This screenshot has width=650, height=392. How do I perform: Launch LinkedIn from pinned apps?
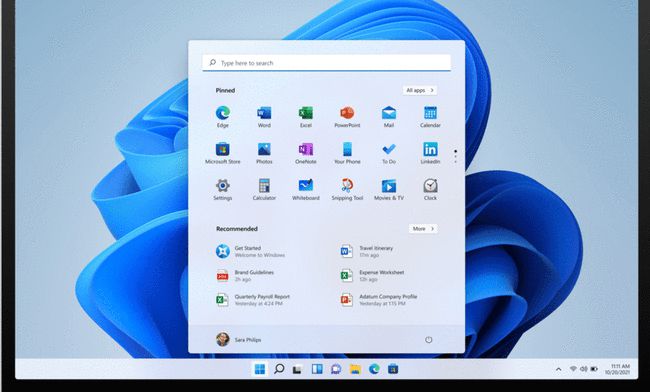pyautogui.click(x=430, y=153)
